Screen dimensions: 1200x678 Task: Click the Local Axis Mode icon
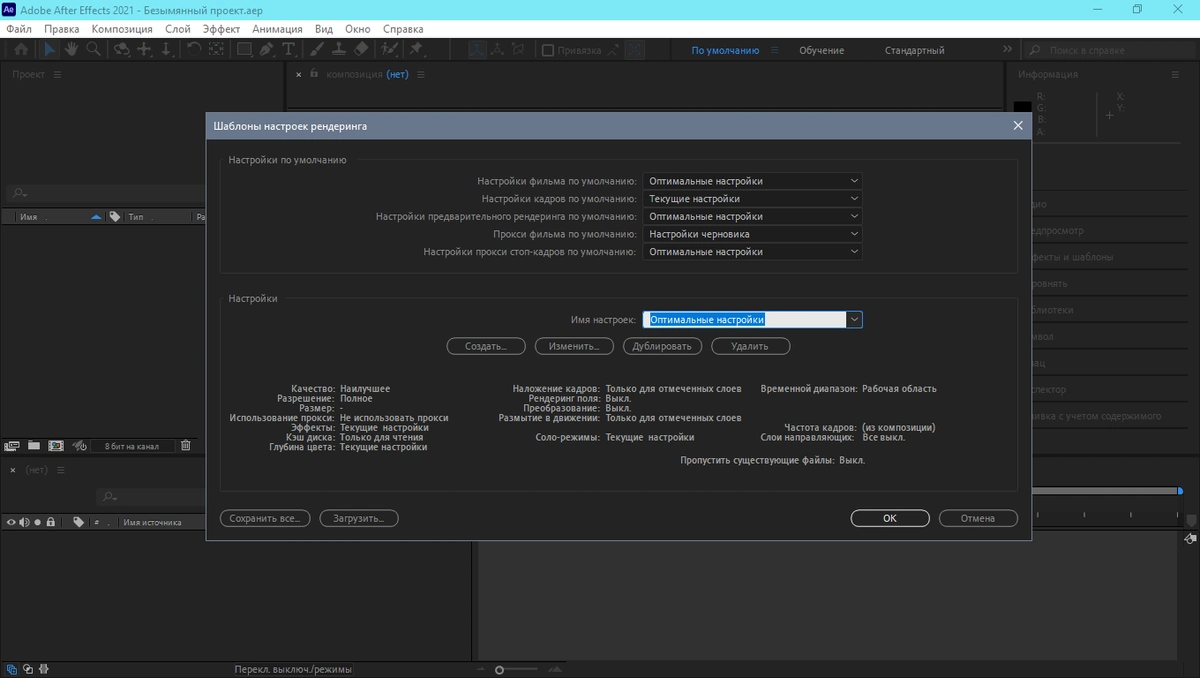click(x=478, y=49)
